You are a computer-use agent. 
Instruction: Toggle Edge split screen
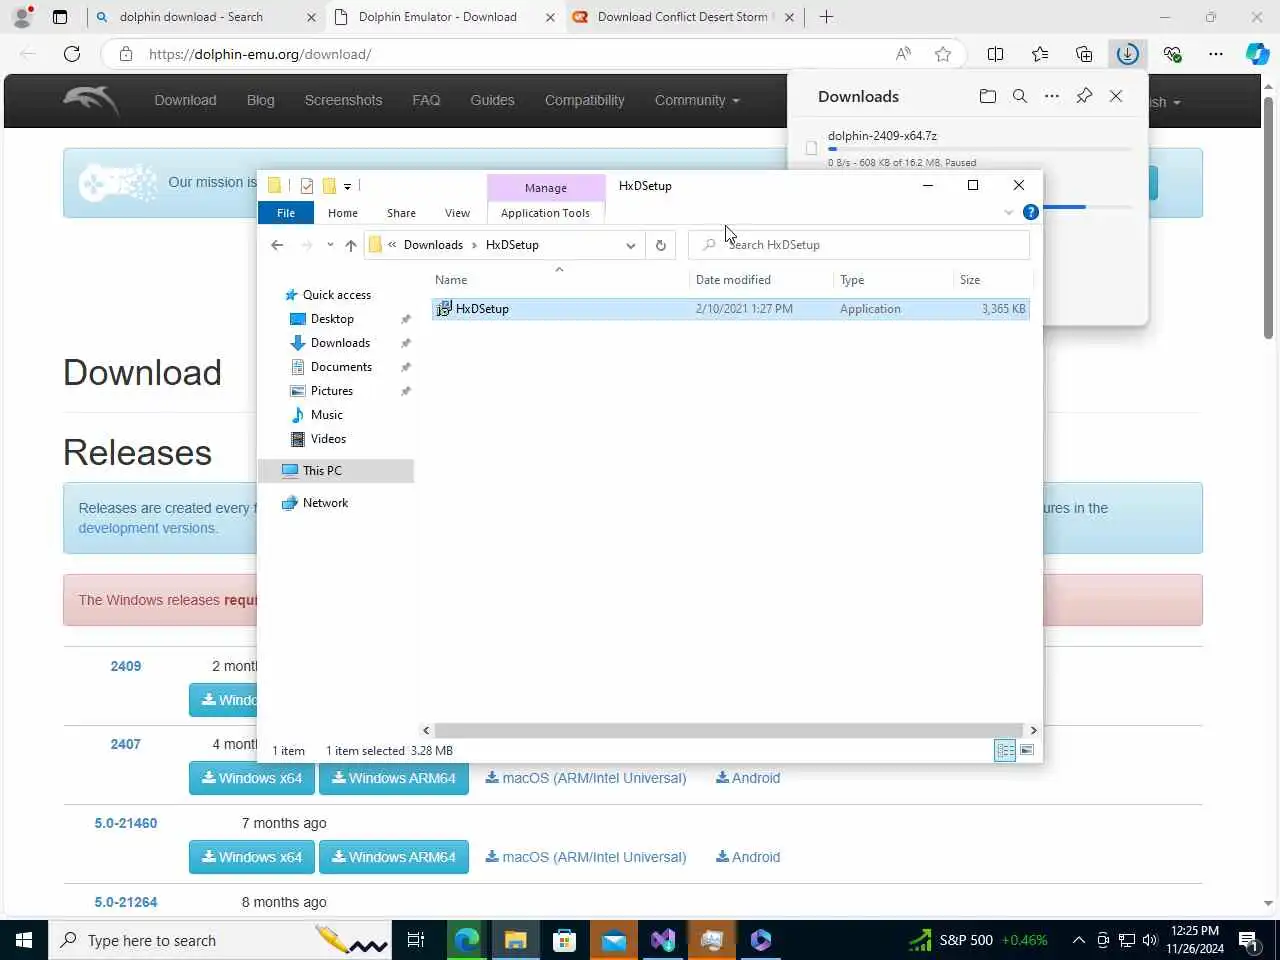(996, 54)
